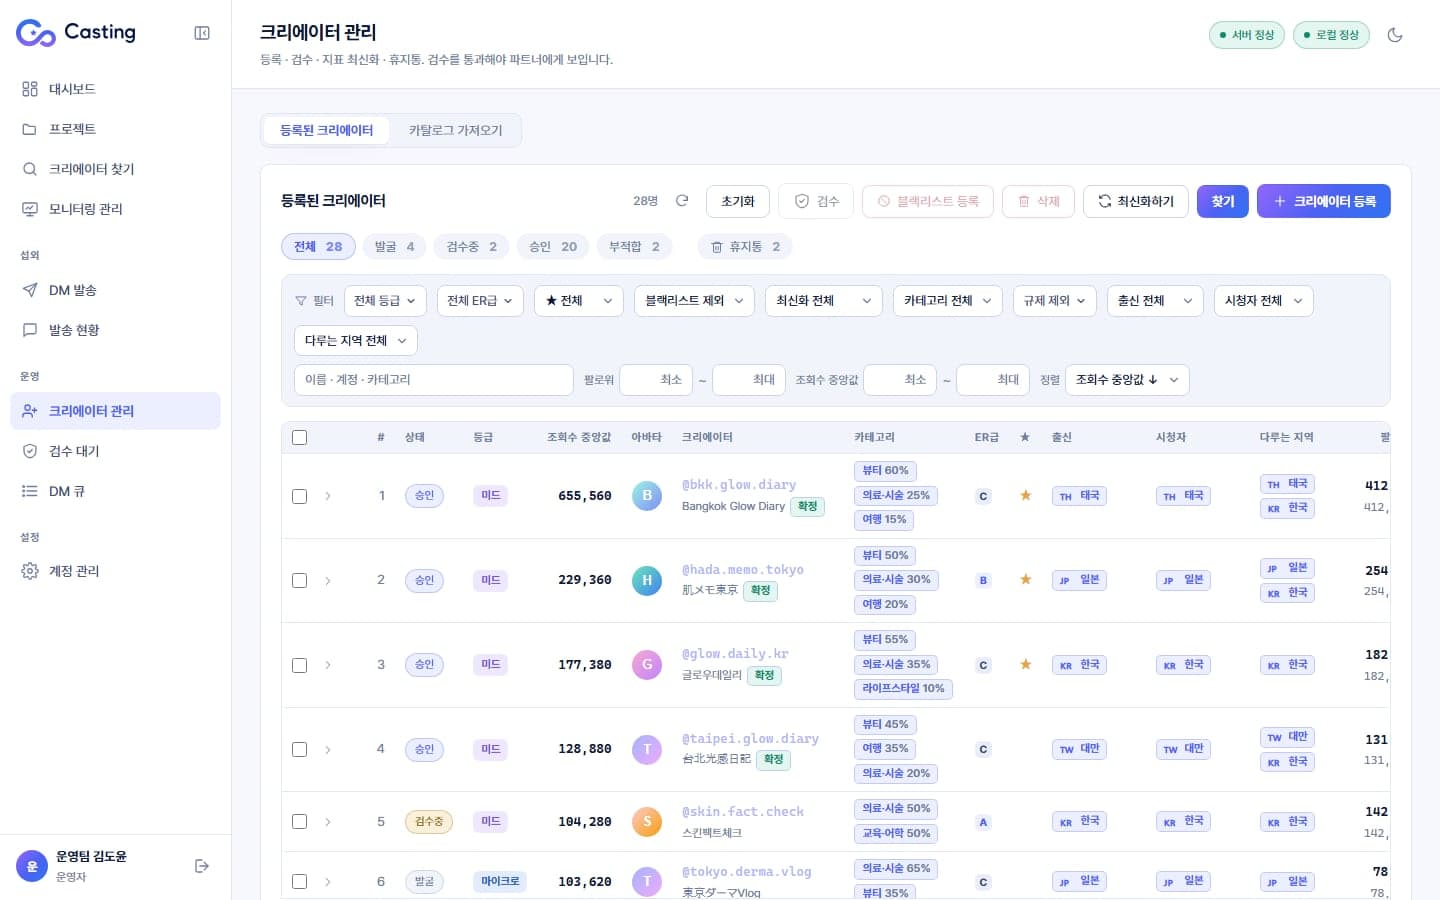1440x900 pixels.
Task: Open 계정 관리 settings
Action: pos(115,571)
